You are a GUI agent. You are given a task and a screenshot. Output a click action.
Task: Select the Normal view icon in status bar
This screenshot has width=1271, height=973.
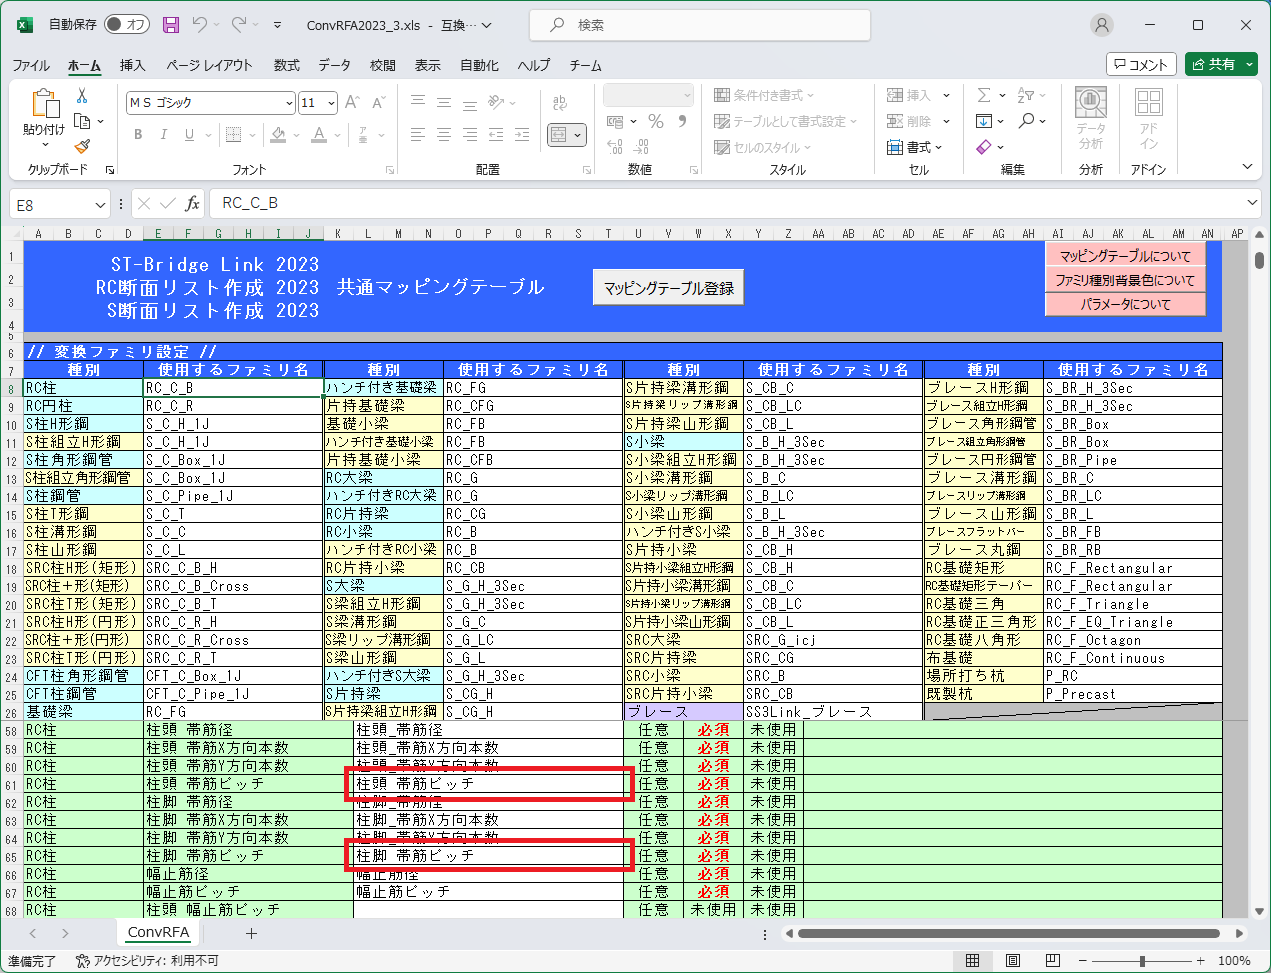tap(972, 961)
